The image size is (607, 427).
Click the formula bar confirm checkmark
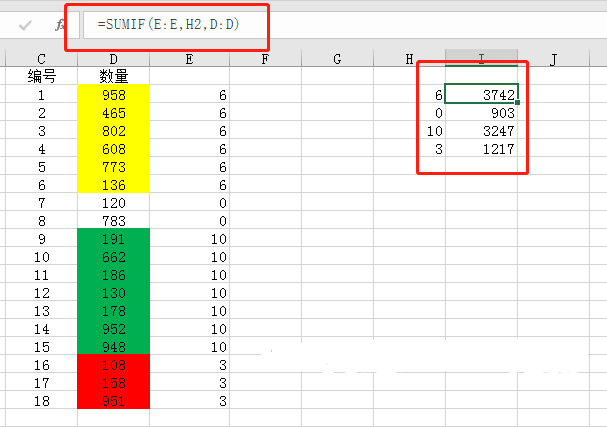click(x=26, y=26)
